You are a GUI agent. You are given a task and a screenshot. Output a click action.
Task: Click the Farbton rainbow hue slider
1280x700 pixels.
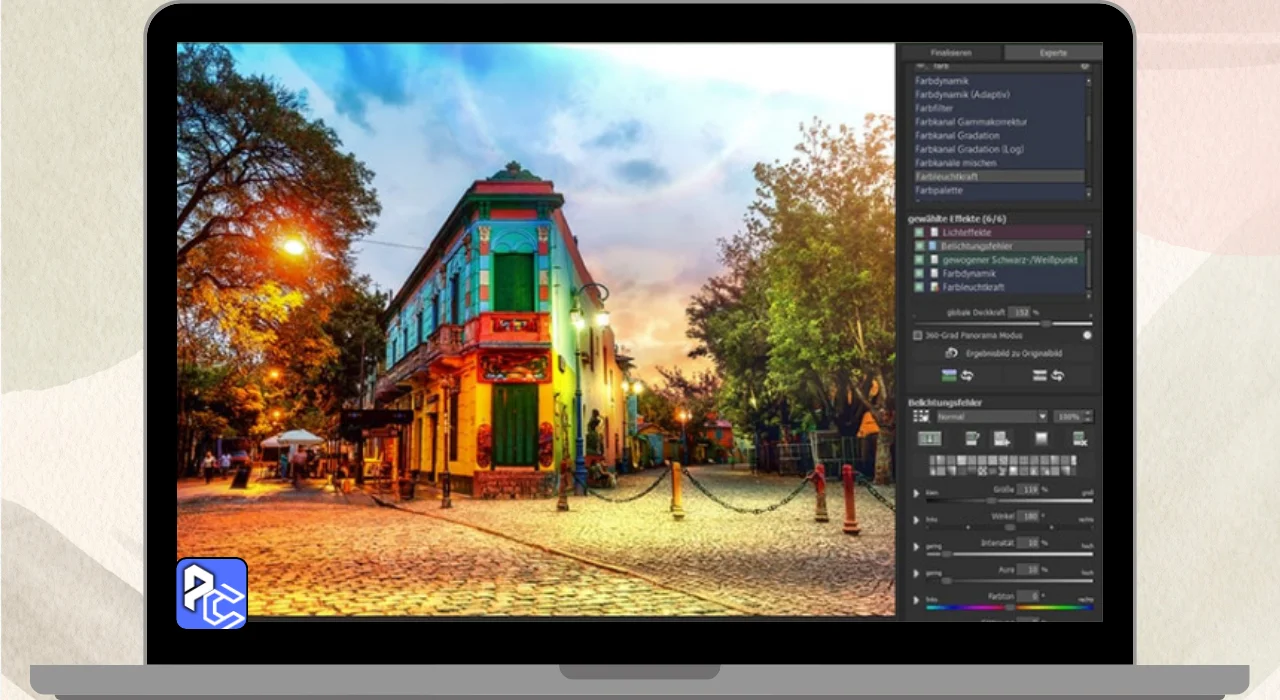pyautogui.click(x=1009, y=607)
